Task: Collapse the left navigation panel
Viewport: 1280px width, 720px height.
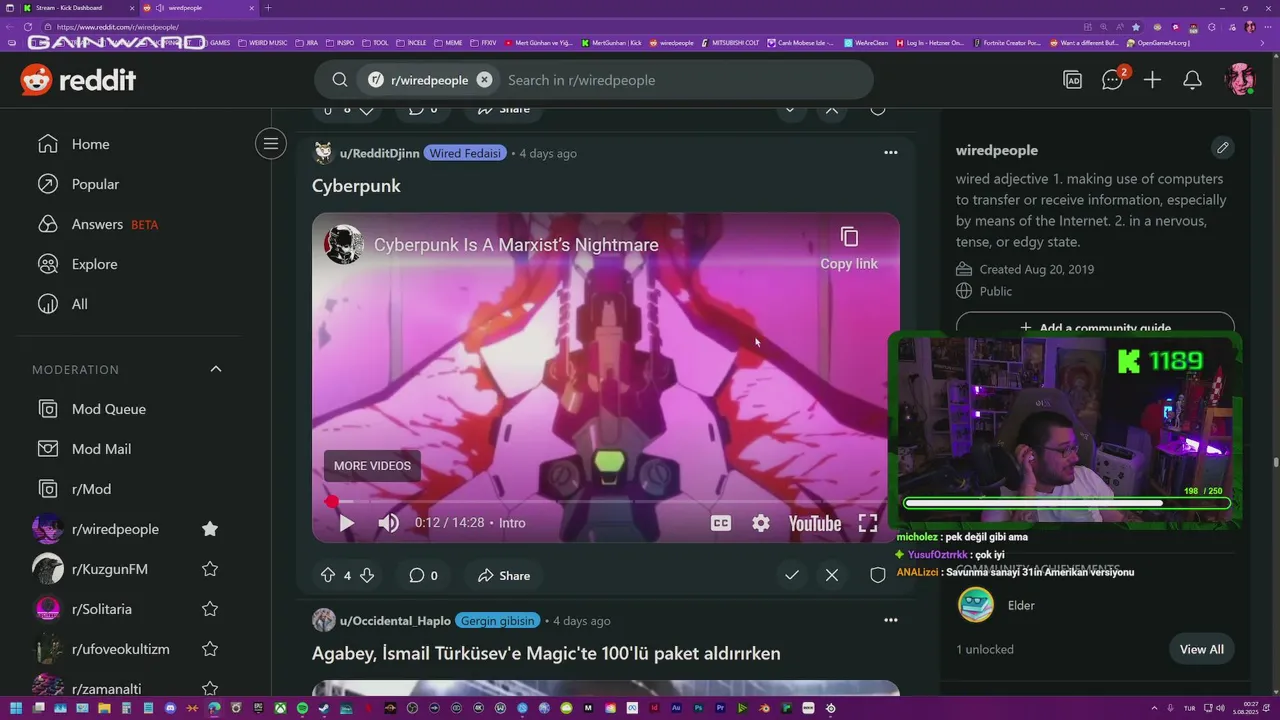Action: [x=270, y=144]
